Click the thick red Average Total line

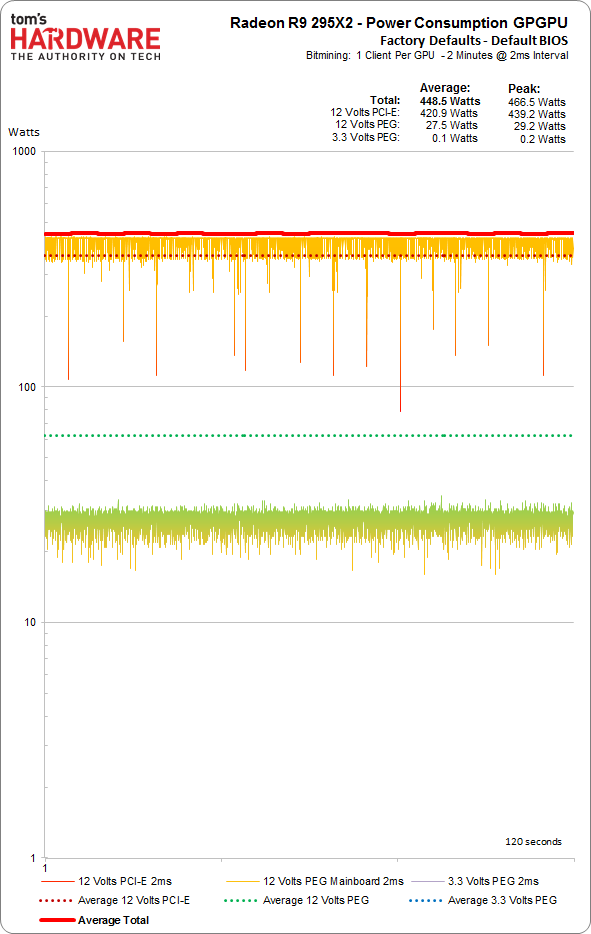coord(309,234)
